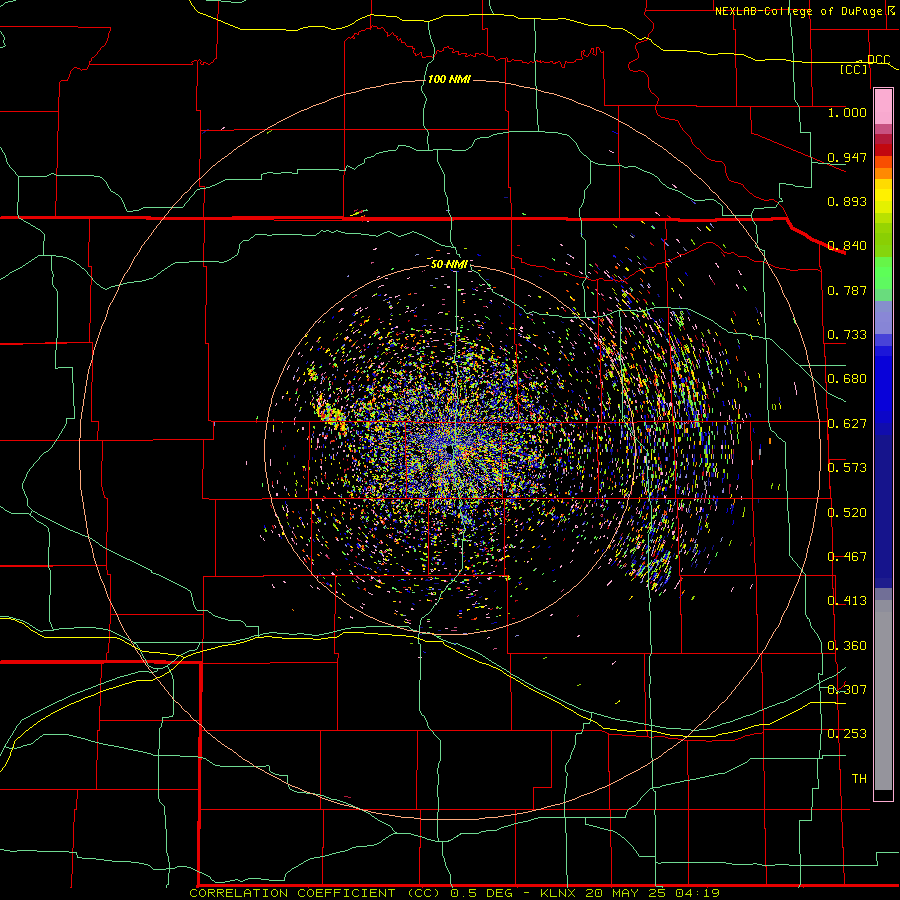The image size is (900, 900).
Task: Pick the bright green swatch on the color bar
Action: tap(883, 273)
